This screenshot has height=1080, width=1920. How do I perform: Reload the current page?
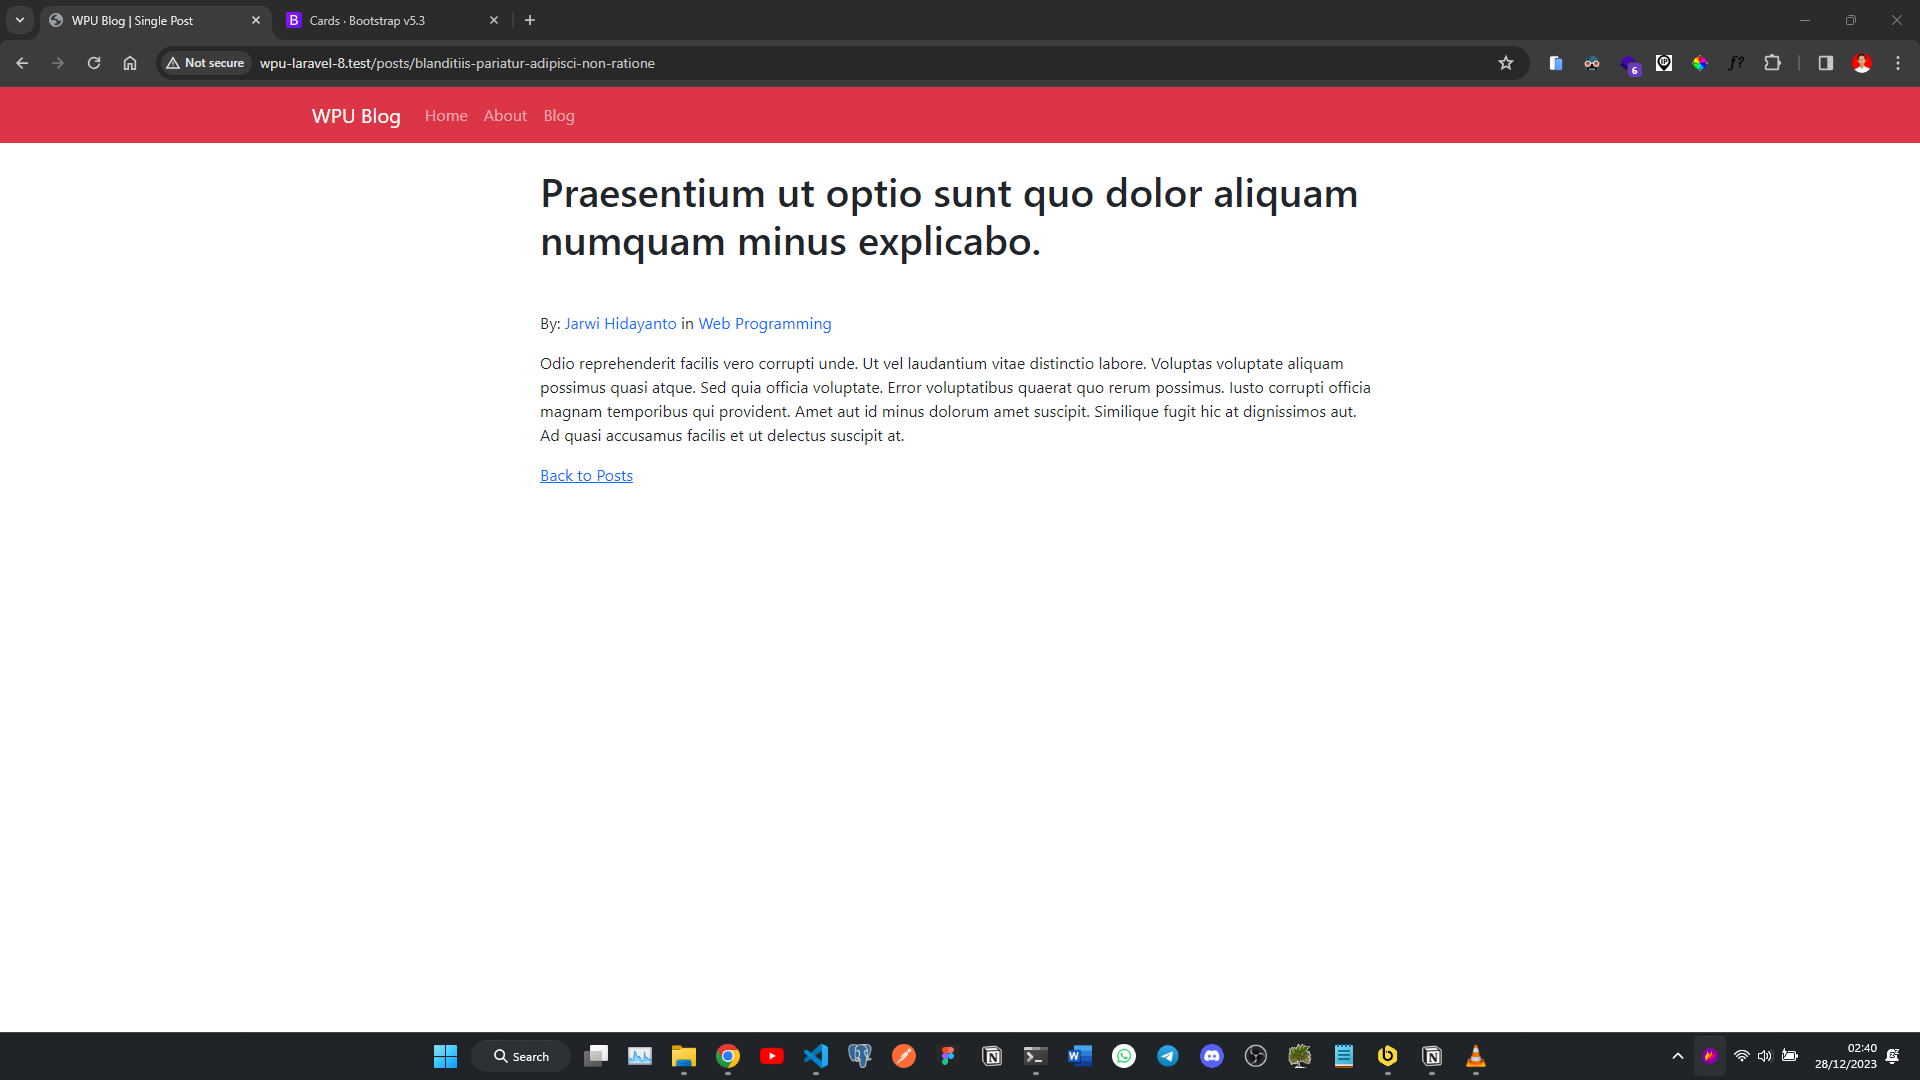coord(94,63)
